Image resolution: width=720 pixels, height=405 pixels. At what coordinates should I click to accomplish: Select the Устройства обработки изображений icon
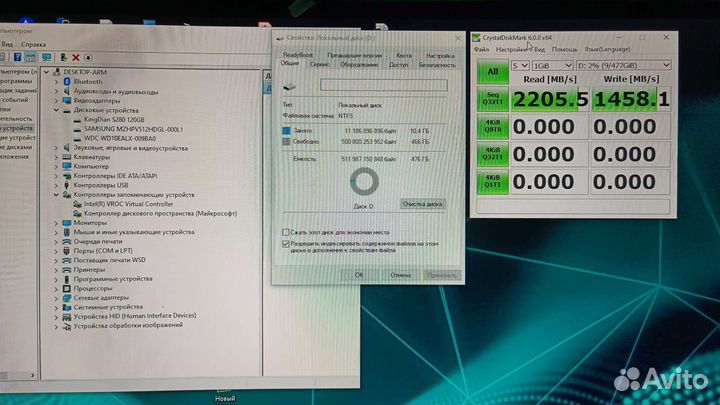pos(67,326)
